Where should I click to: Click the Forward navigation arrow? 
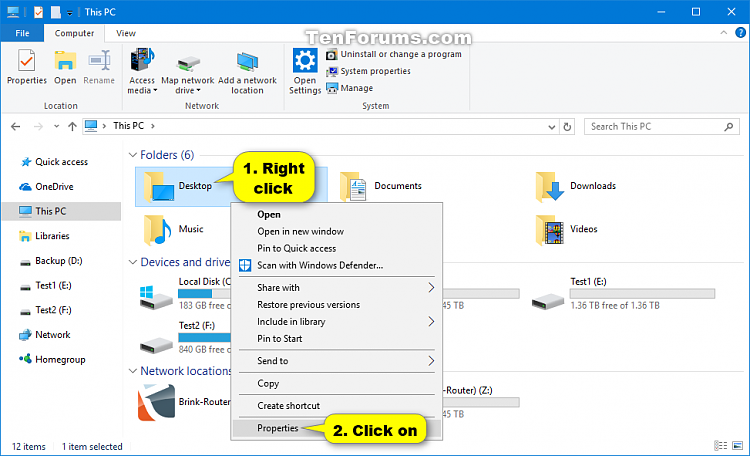click(x=38, y=126)
